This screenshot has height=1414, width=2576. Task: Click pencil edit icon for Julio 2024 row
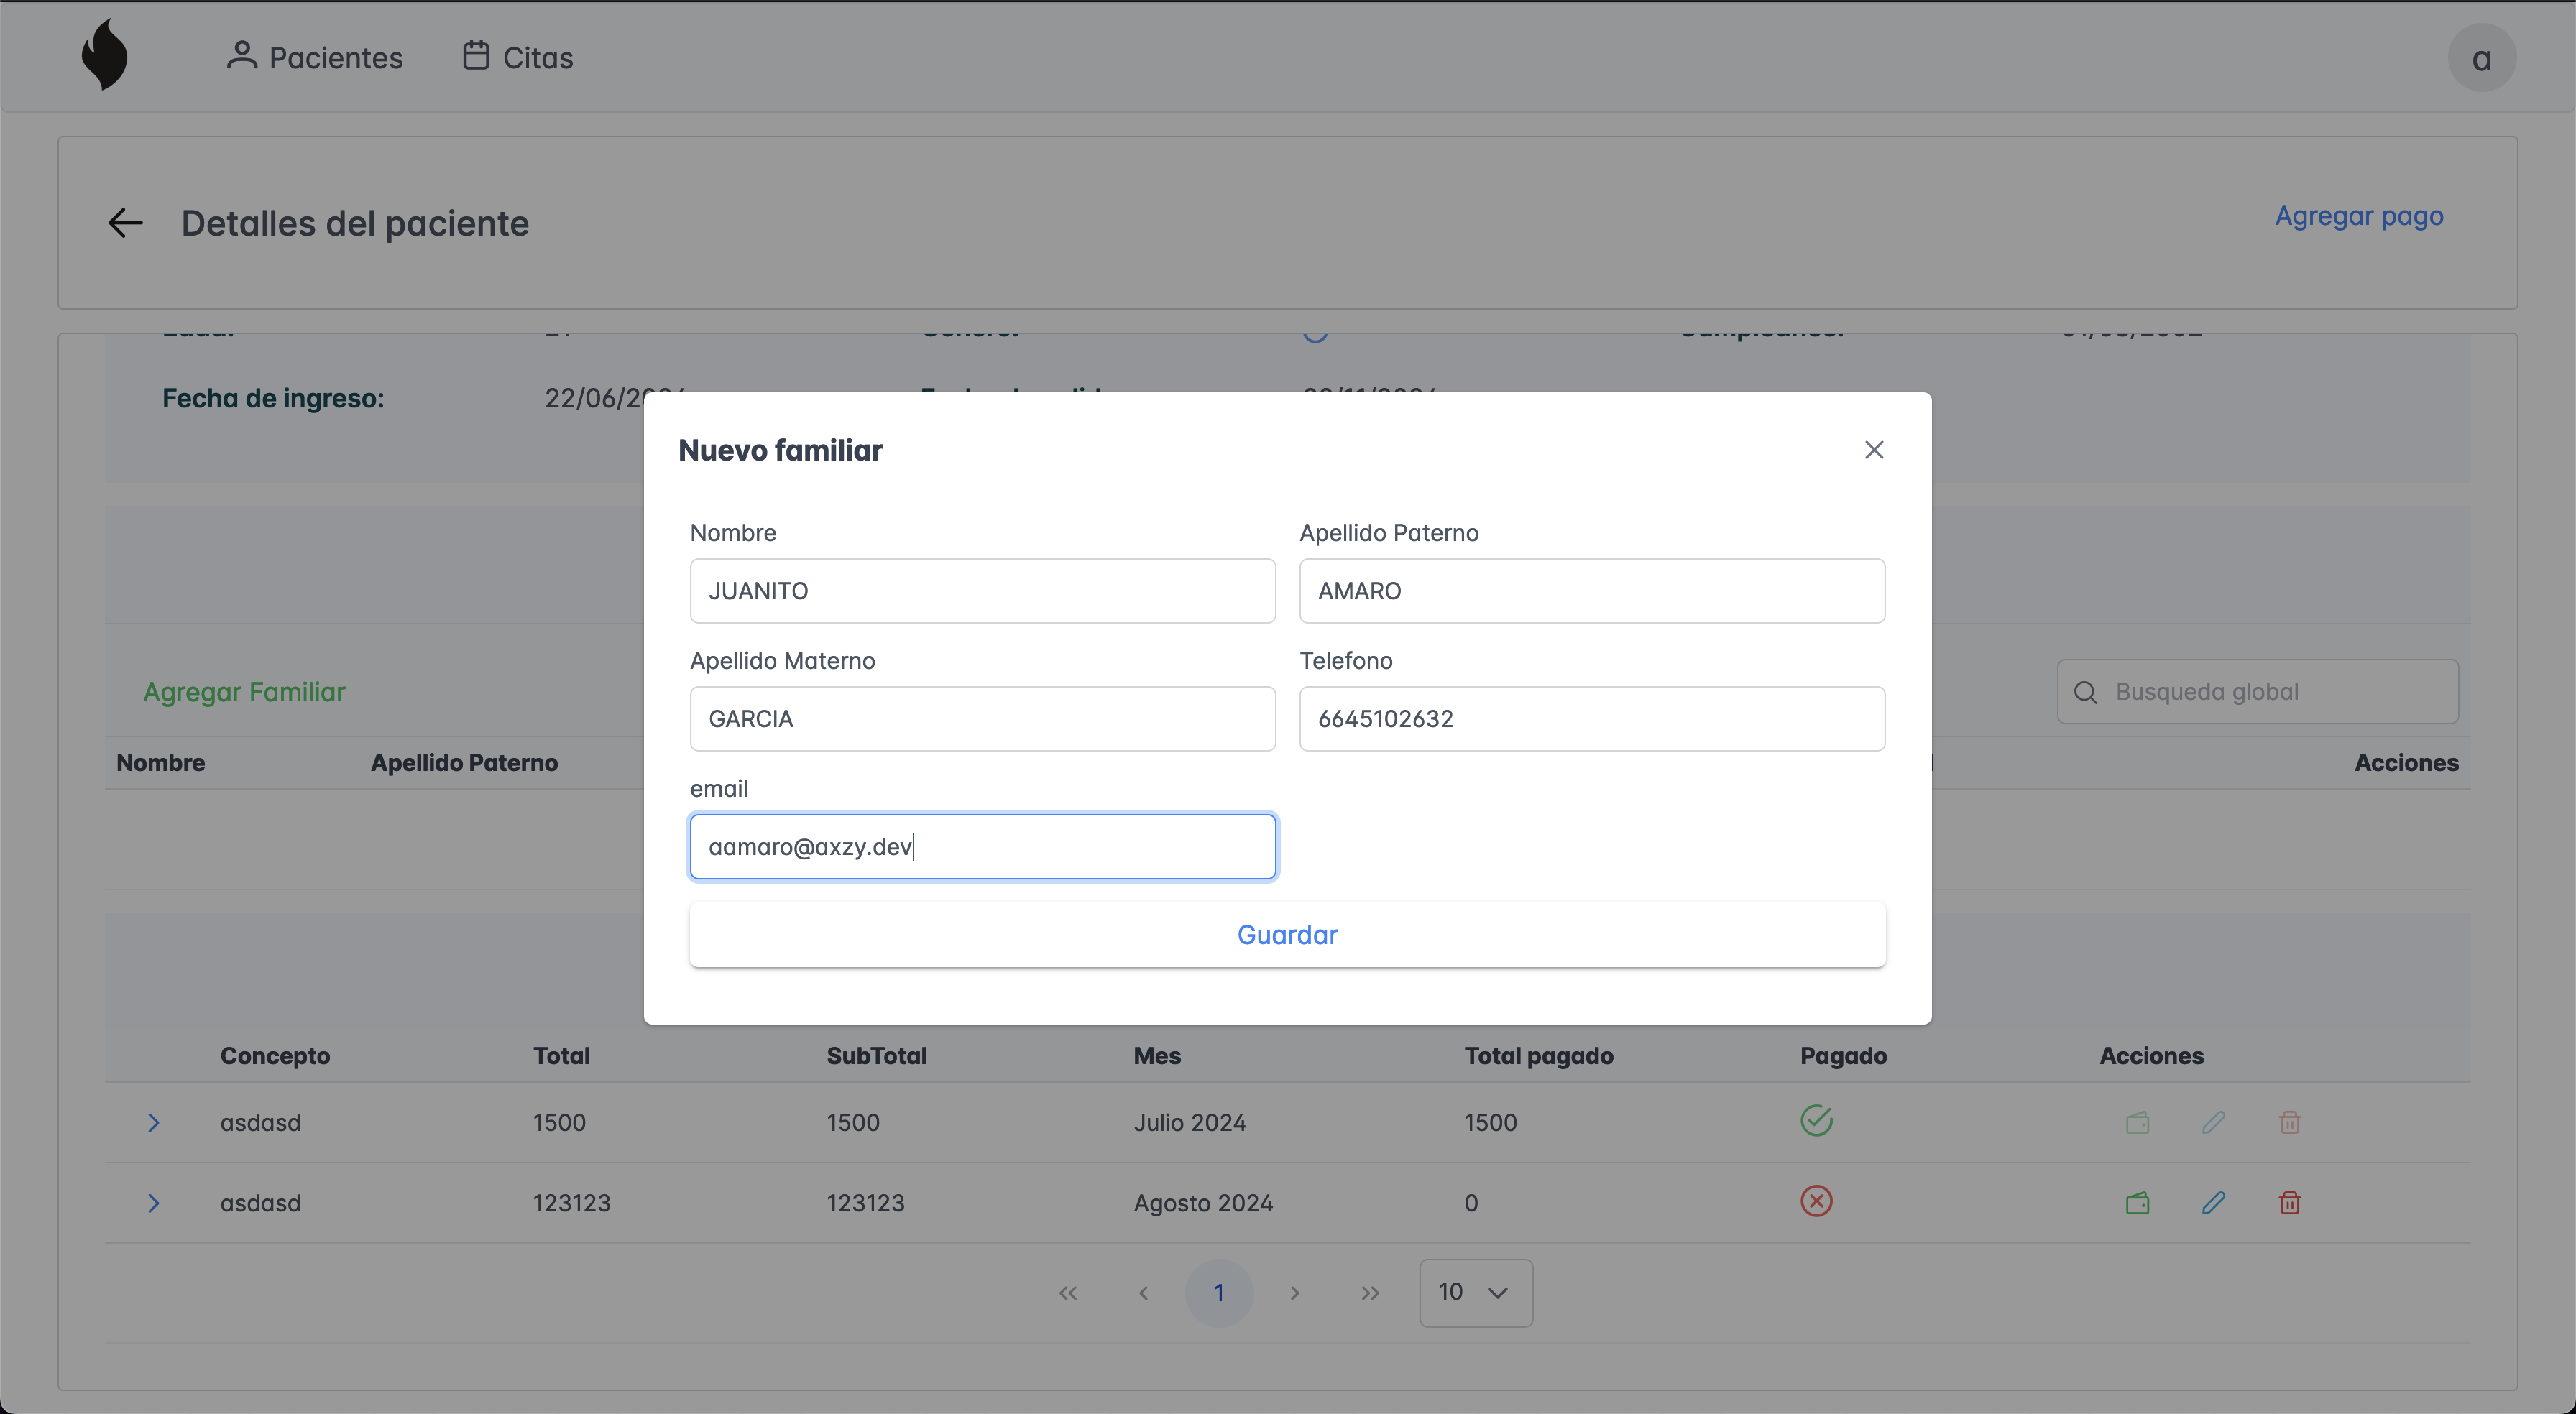(x=2213, y=1122)
